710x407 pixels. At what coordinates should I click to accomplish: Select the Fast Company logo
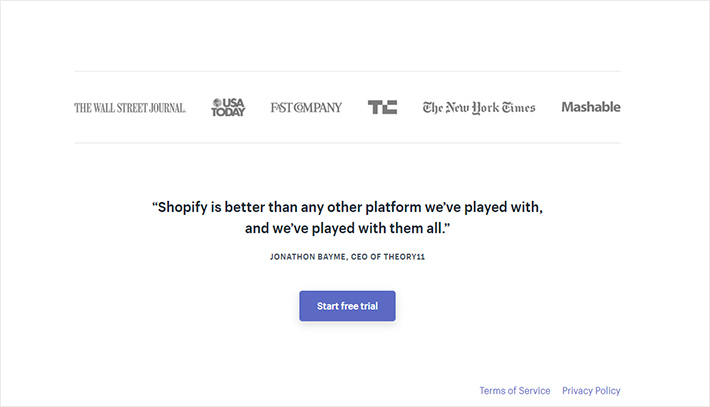(x=306, y=108)
